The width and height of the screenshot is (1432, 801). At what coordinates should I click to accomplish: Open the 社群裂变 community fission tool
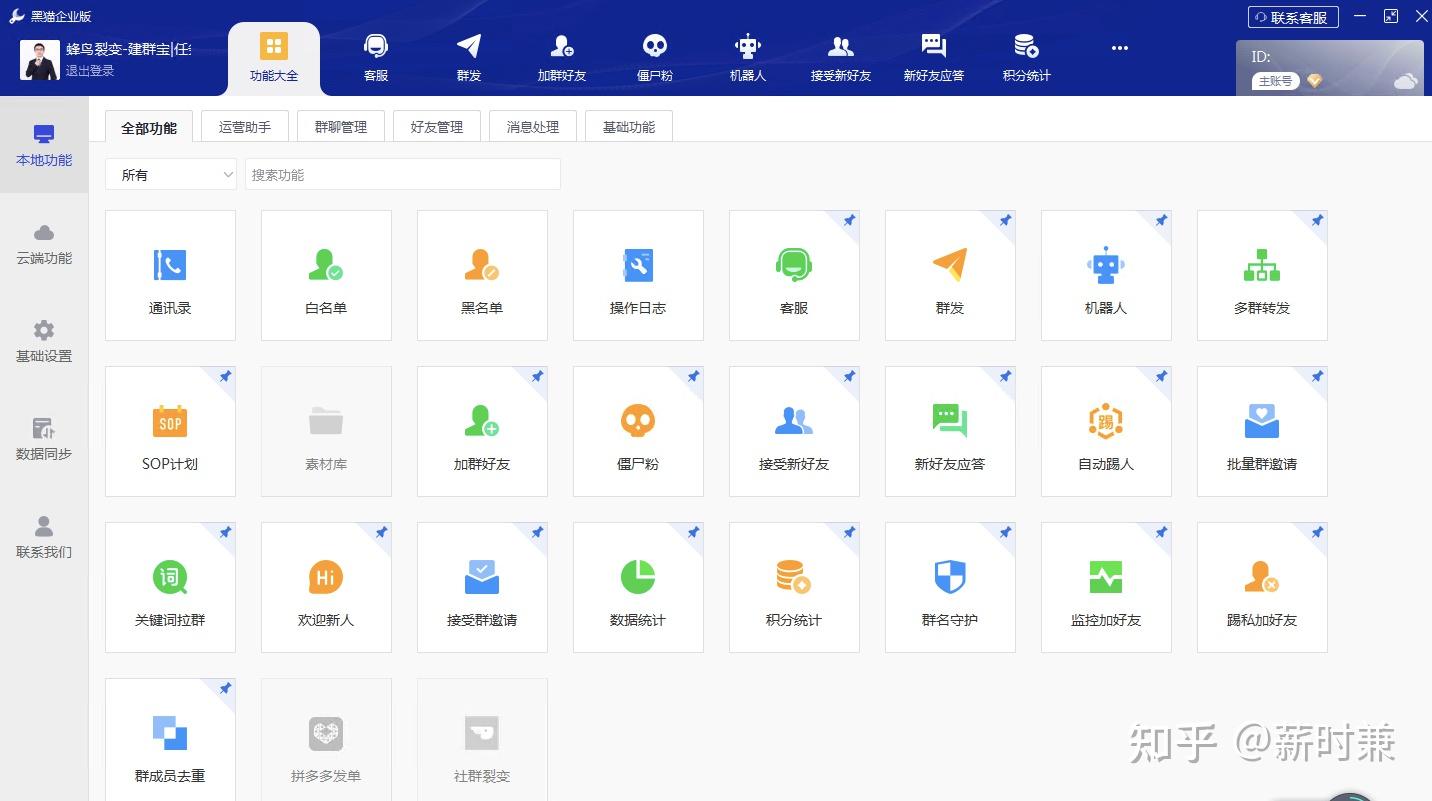tap(482, 740)
